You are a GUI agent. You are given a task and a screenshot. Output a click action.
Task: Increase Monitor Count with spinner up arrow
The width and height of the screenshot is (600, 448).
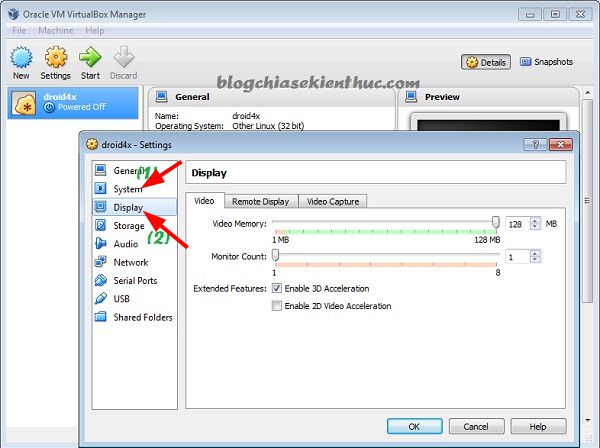pyautogui.click(x=535, y=253)
